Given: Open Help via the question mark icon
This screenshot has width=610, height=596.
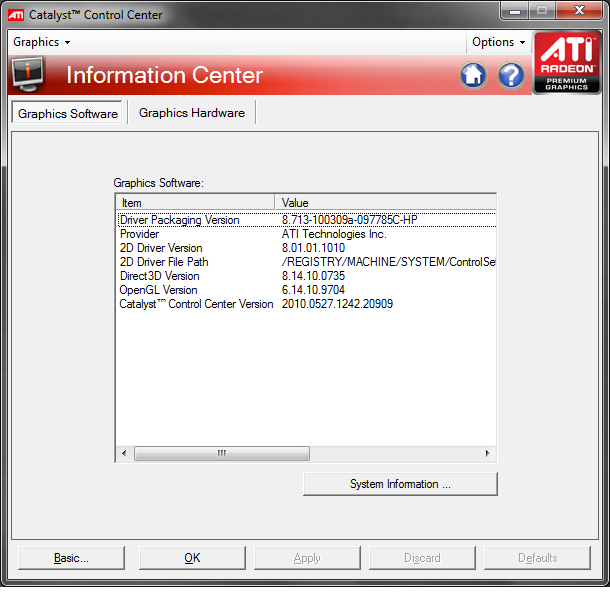Looking at the screenshot, I should click(x=511, y=75).
